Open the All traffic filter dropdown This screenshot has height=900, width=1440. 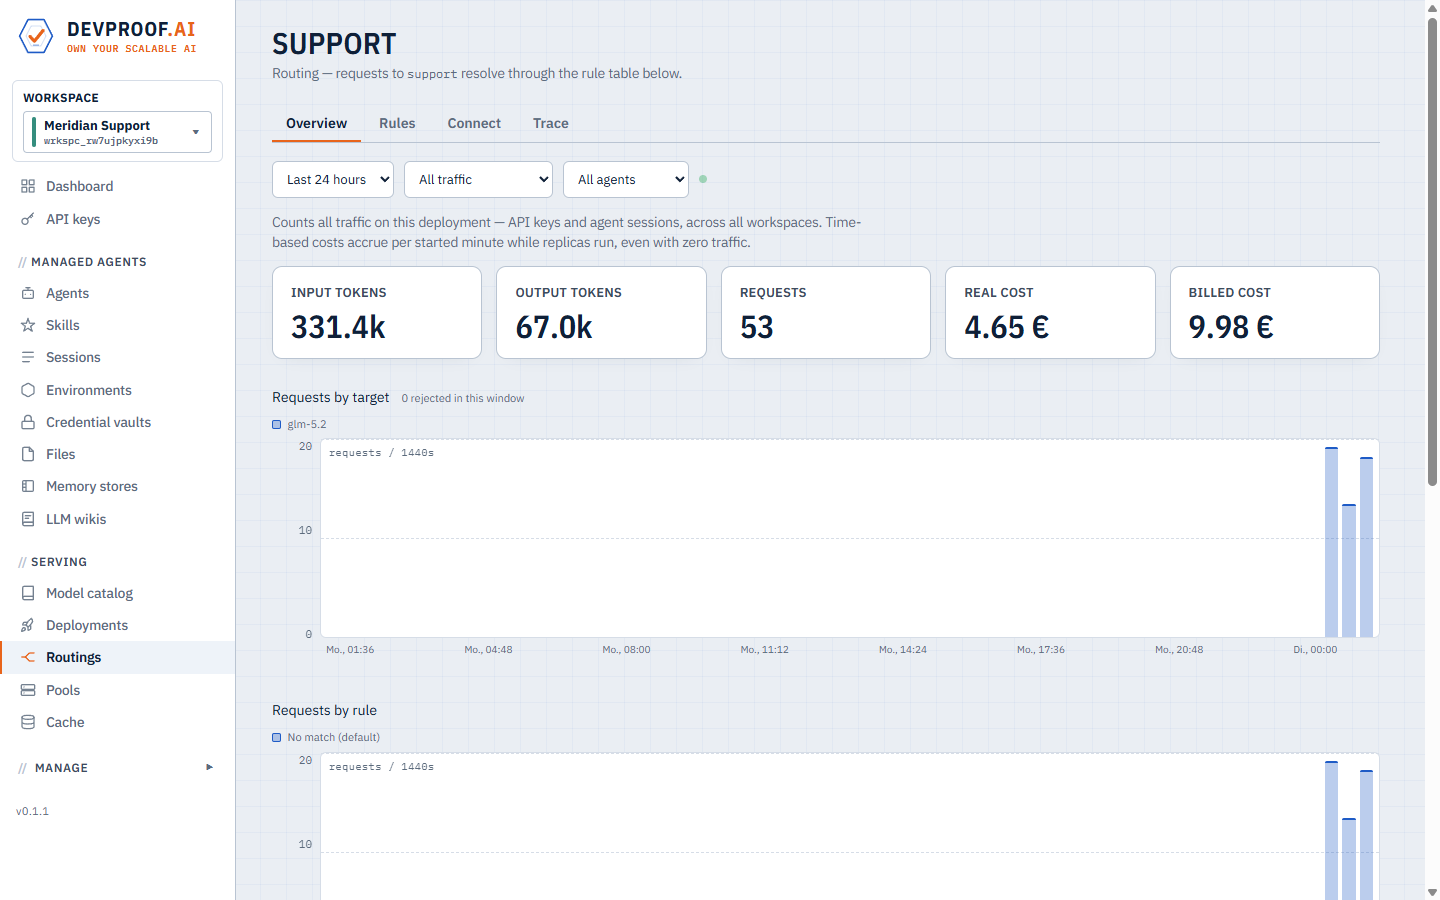coord(478,180)
